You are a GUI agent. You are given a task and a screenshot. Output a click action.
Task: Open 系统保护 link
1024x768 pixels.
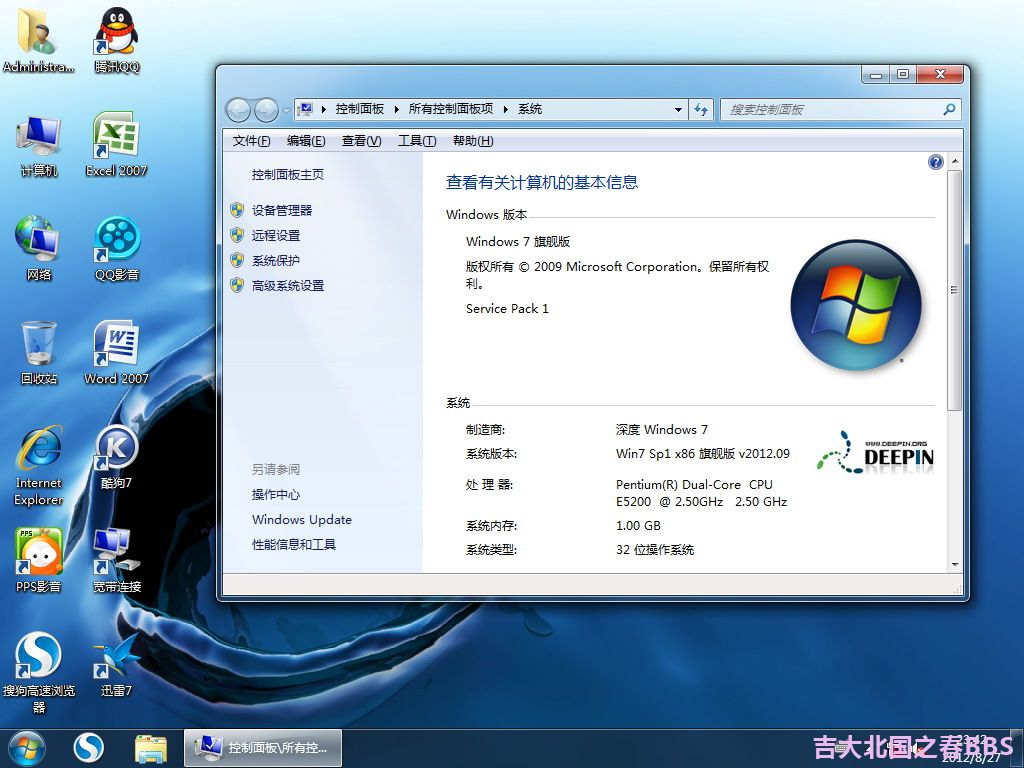[x=276, y=261]
